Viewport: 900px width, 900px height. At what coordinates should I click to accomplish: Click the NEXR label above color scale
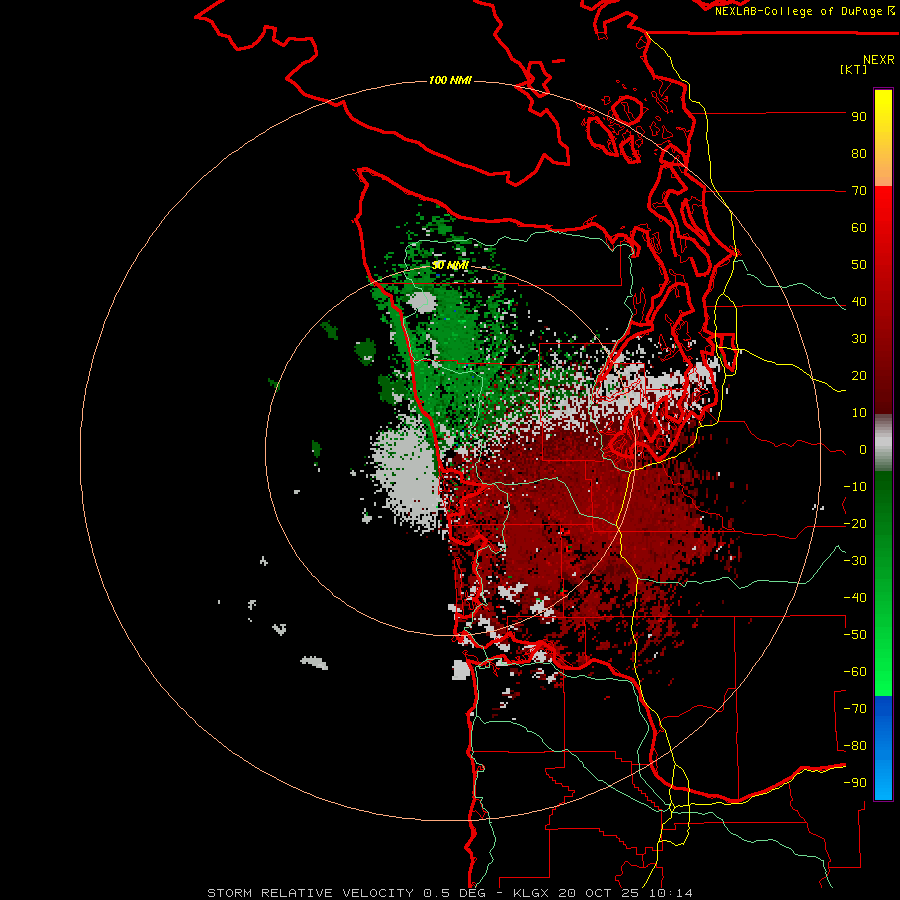click(879, 60)
